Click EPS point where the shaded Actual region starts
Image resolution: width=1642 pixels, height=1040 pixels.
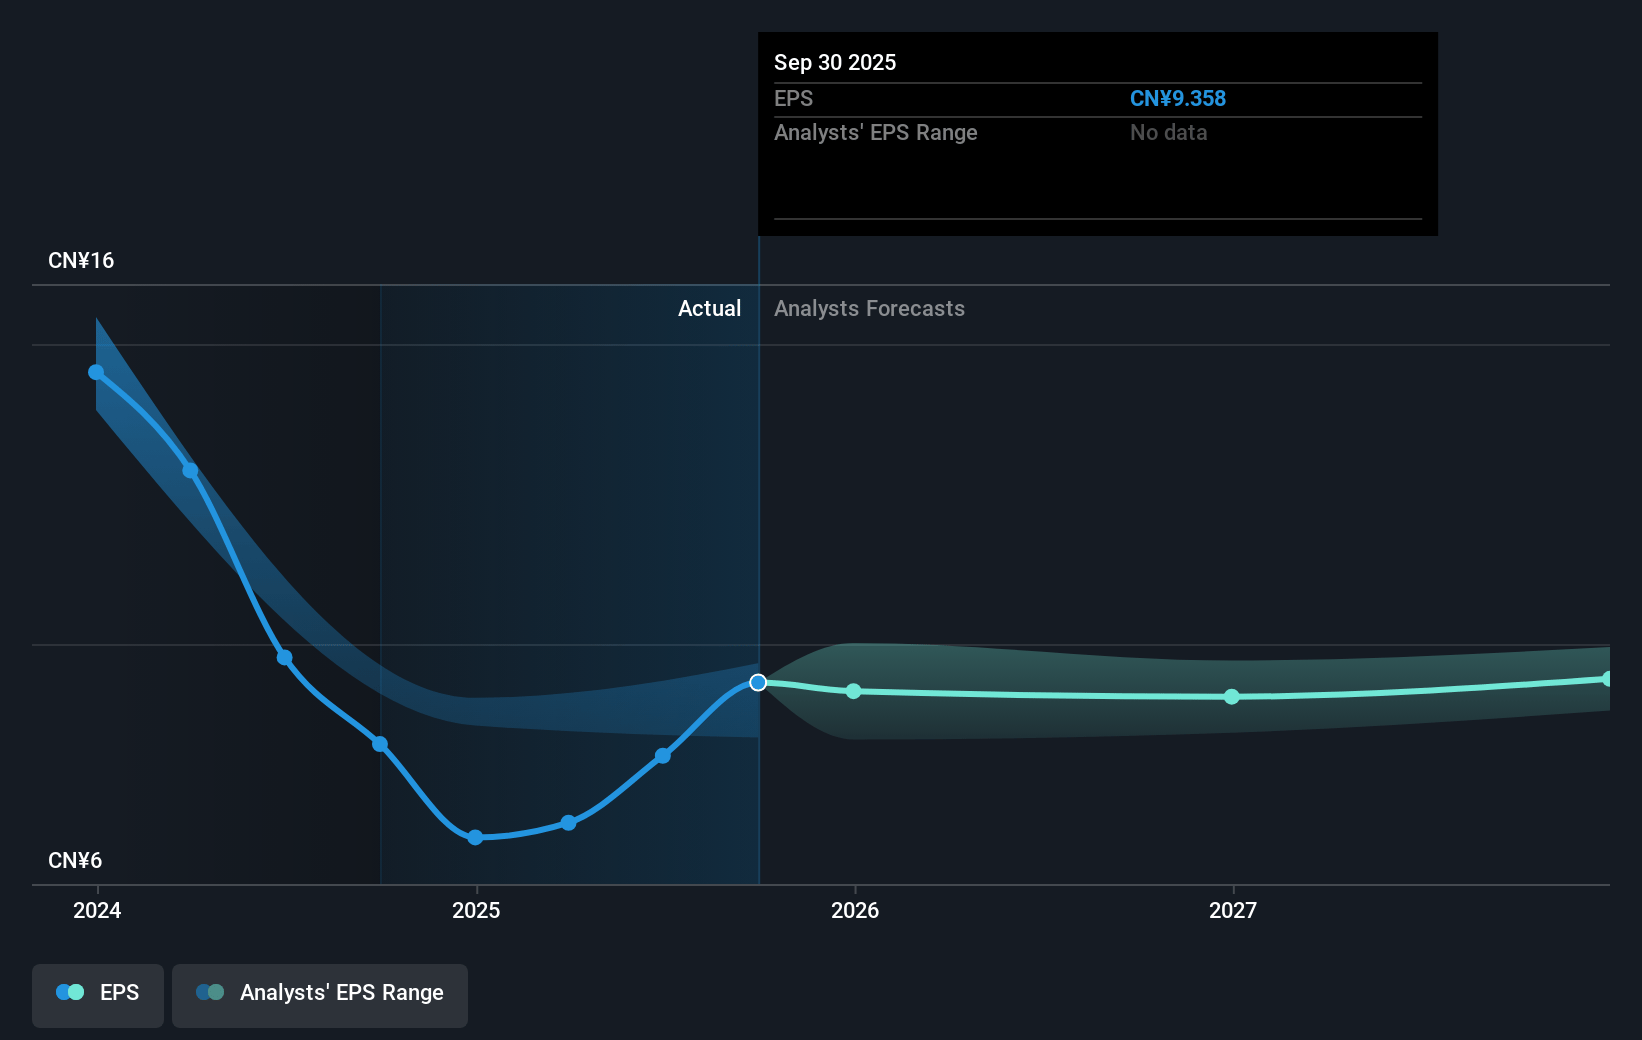pos(380,743)
